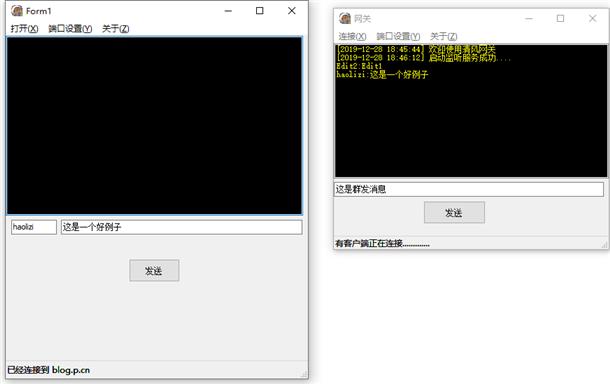Click the 发送 button in 网关 window

pos(454,212)
